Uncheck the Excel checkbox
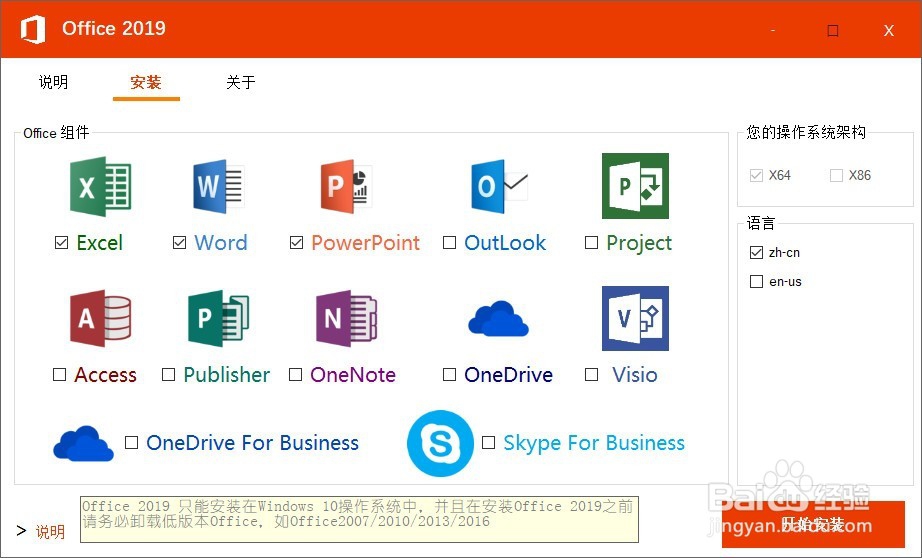 coord(62,242)
